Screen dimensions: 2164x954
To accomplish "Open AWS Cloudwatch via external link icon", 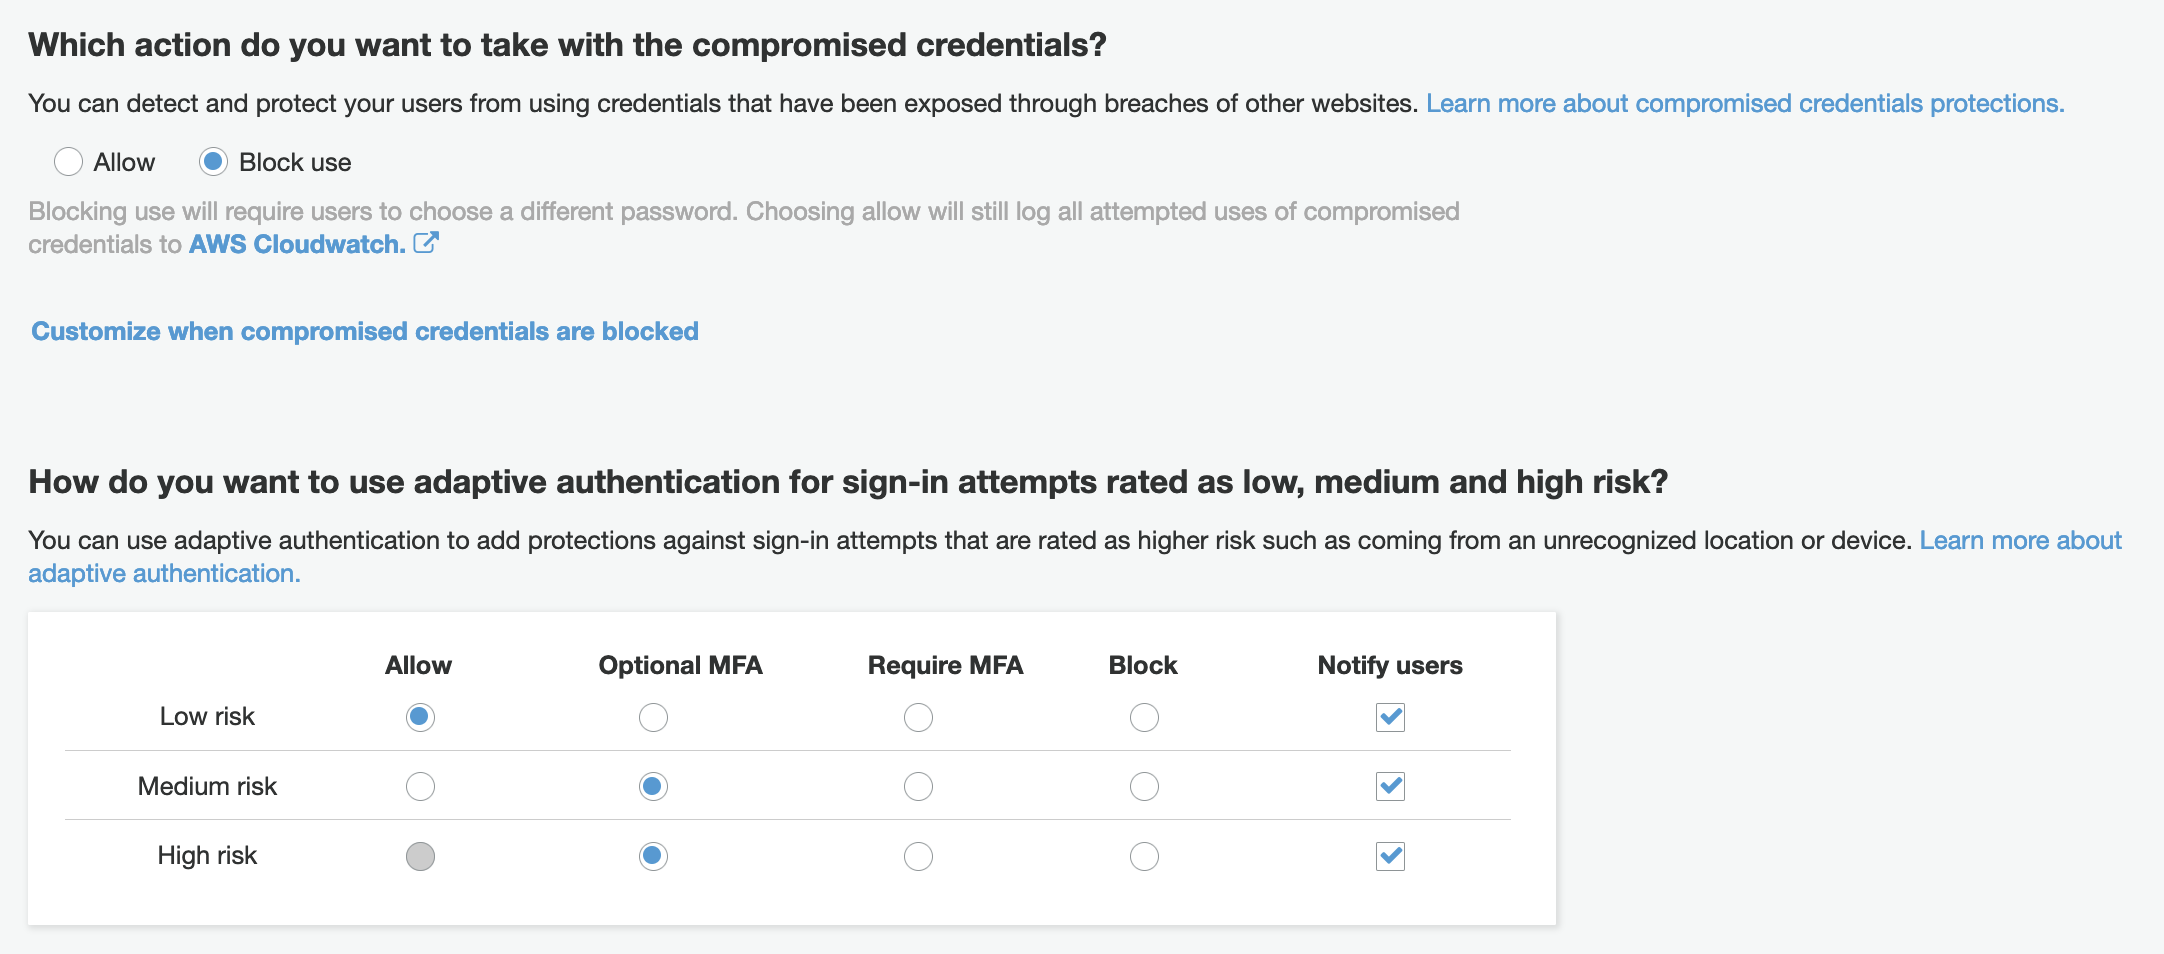I will tap(428, 243).
